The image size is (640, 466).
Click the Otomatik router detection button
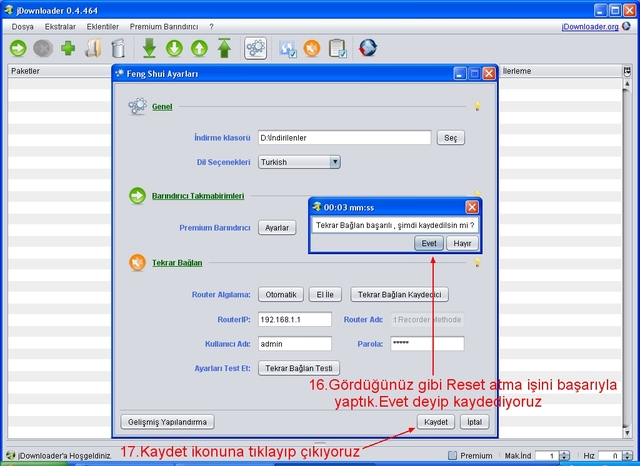coord(281,295)
